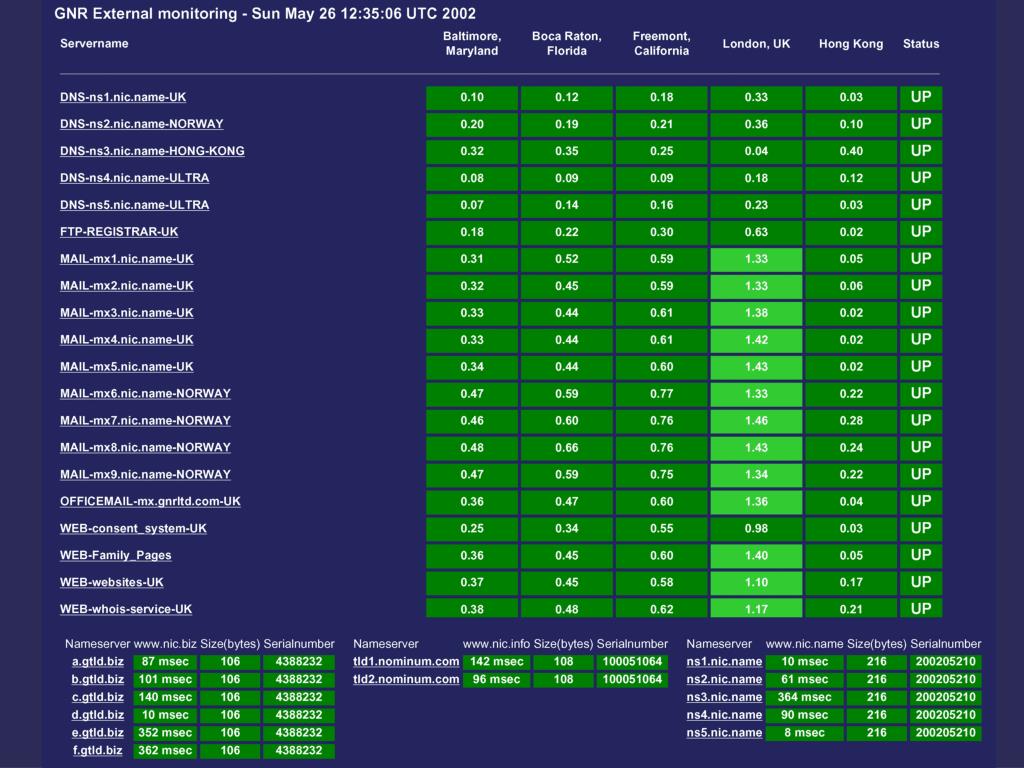Click the 1.36 London value for OFFICEMAIL-mx.gnrltd.com-UK
1024x768 pixels.
pos(756,502)
